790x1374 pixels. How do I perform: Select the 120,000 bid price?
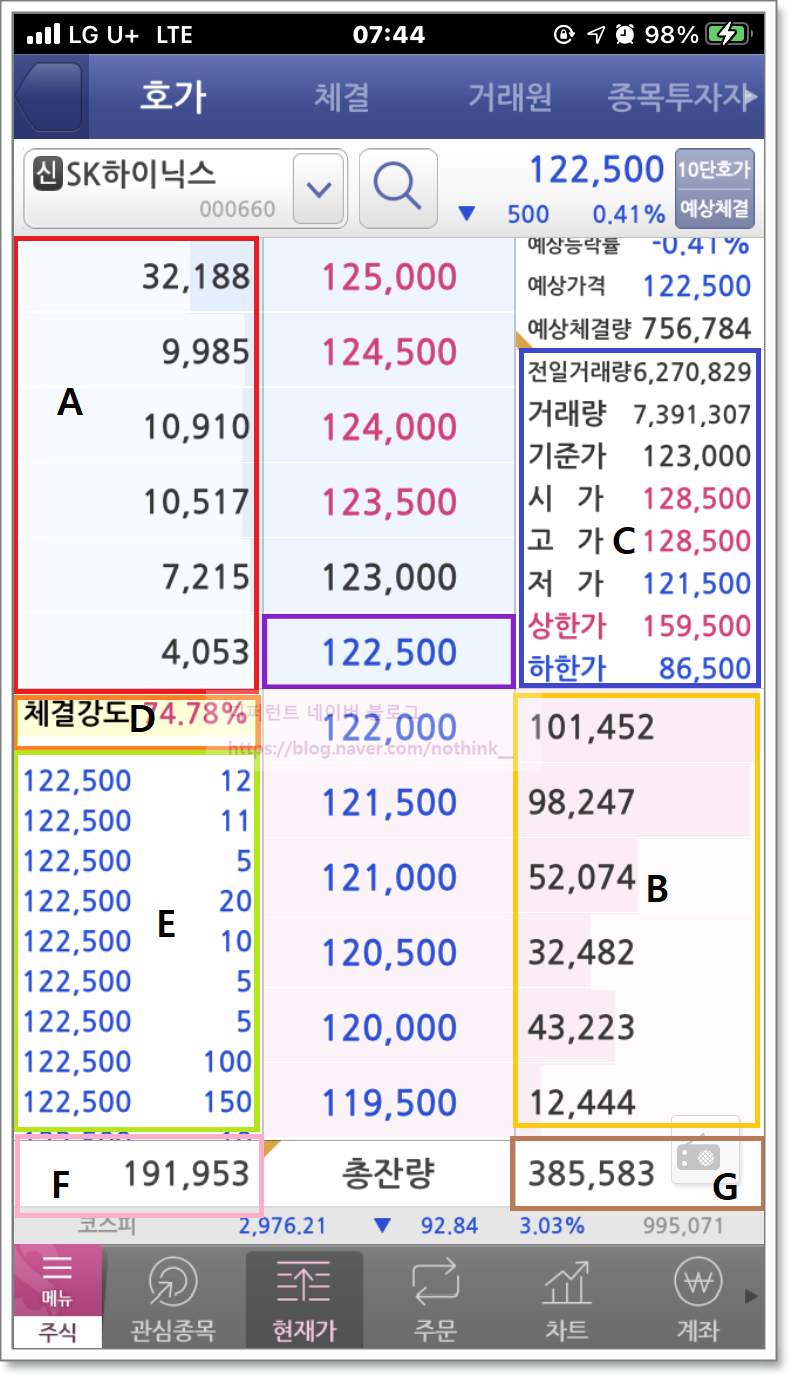(x=387, y=1027)
